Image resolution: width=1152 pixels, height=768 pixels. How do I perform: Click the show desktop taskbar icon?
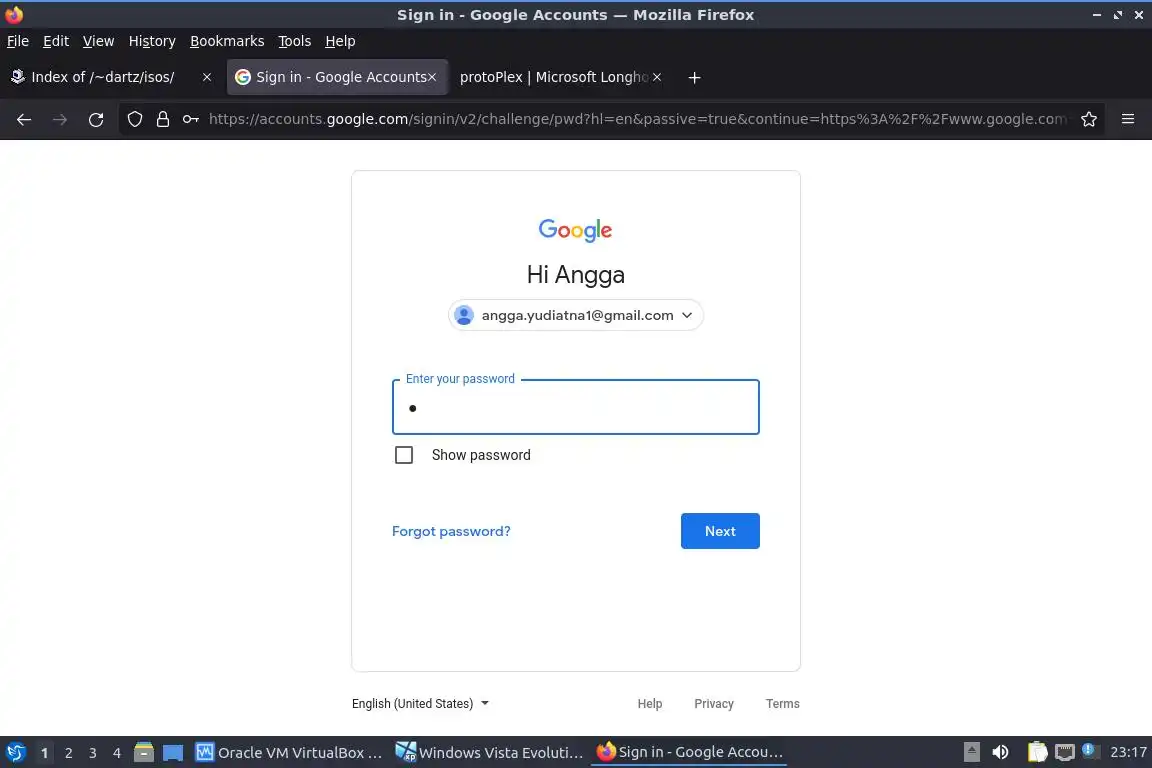click(173, 752)
